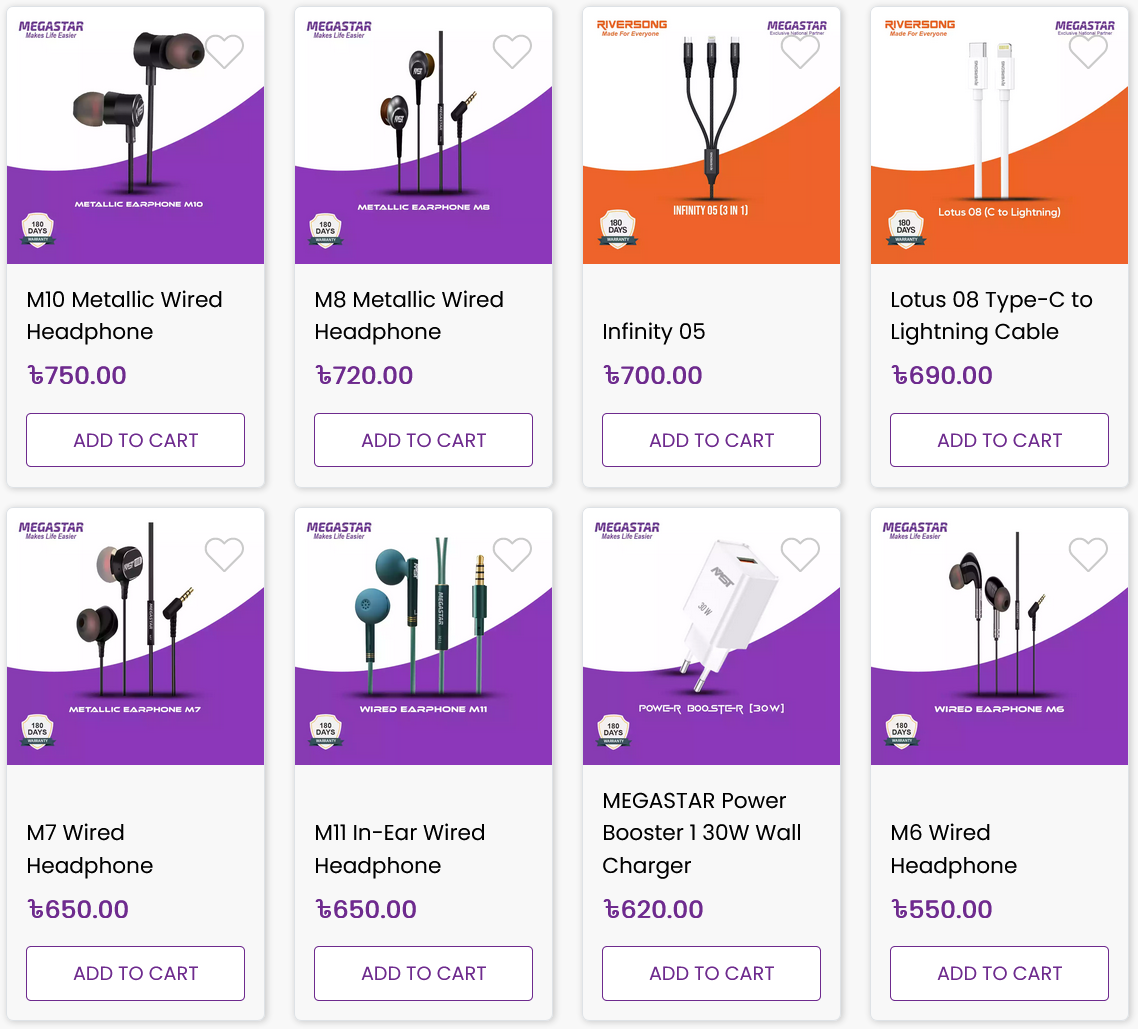1138x1029 pixels.
Task: Click heart icon on Lotus 08 cable
Action: tap(1088, 52)
